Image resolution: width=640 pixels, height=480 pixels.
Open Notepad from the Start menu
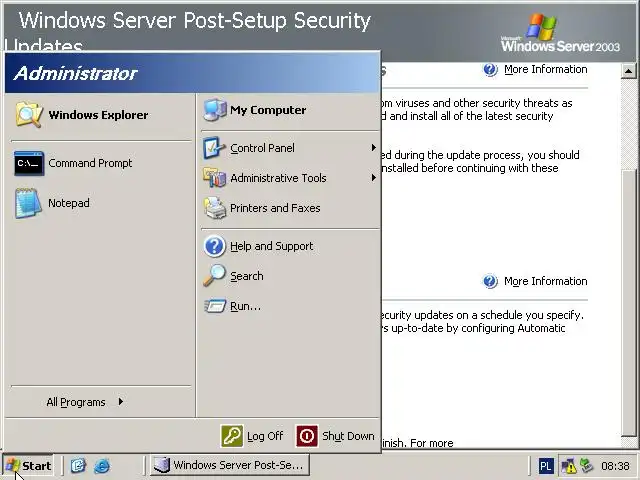coord(101,203)
